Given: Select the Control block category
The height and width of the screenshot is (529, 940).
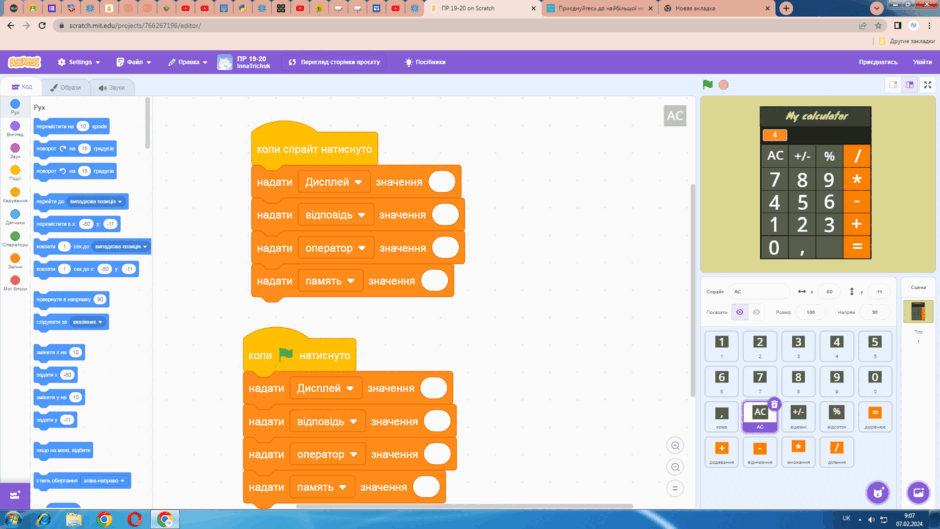Looking at the screenshot, I should [x=15, y=196].
